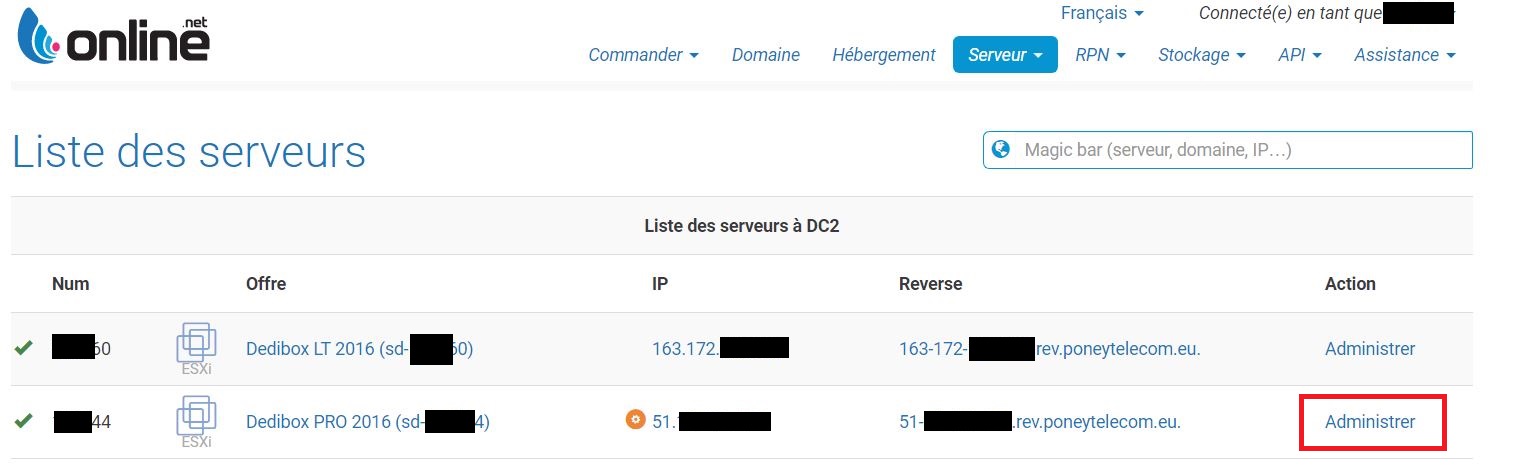Click the 163.172 IP address link
Screen dimensions: 1513x473
(720, 349)
